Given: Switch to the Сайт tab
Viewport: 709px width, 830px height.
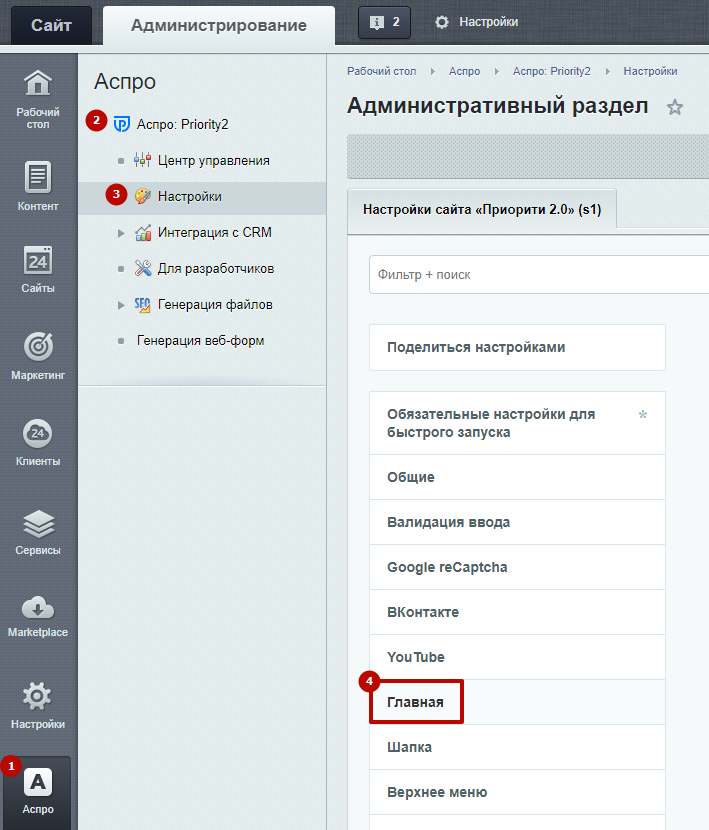Looking at the screenshot, I should (x=51, y=25).
